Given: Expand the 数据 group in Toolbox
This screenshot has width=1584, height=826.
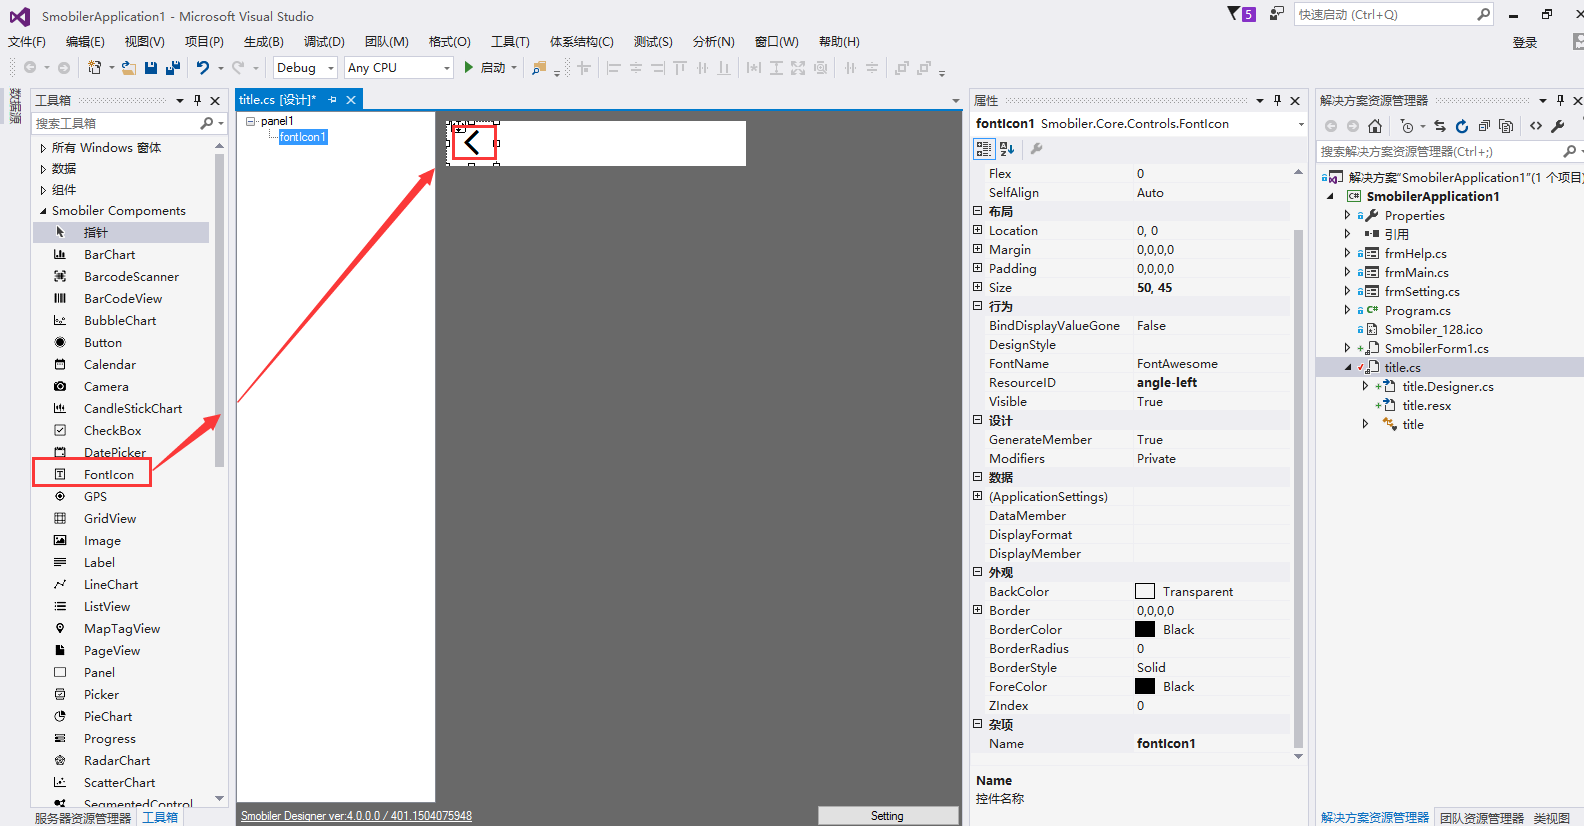Looking at the screenshot, I should click(x=43, y=169).
